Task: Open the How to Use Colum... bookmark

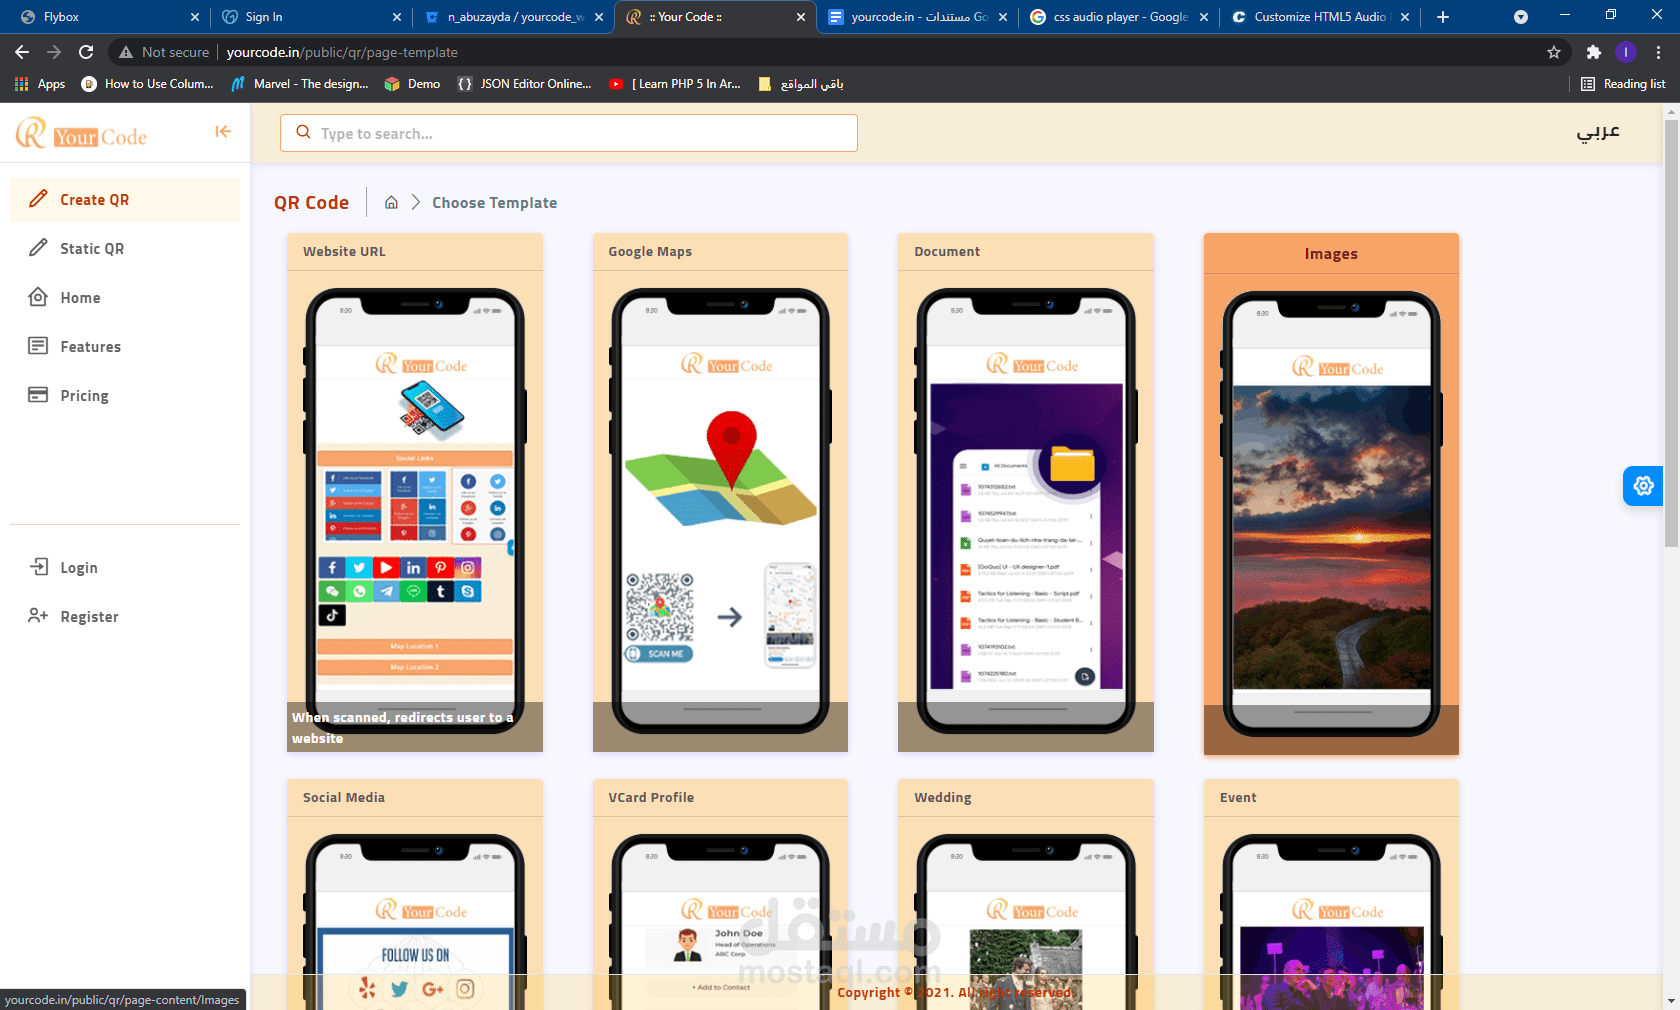Action: tap(147, 84)
